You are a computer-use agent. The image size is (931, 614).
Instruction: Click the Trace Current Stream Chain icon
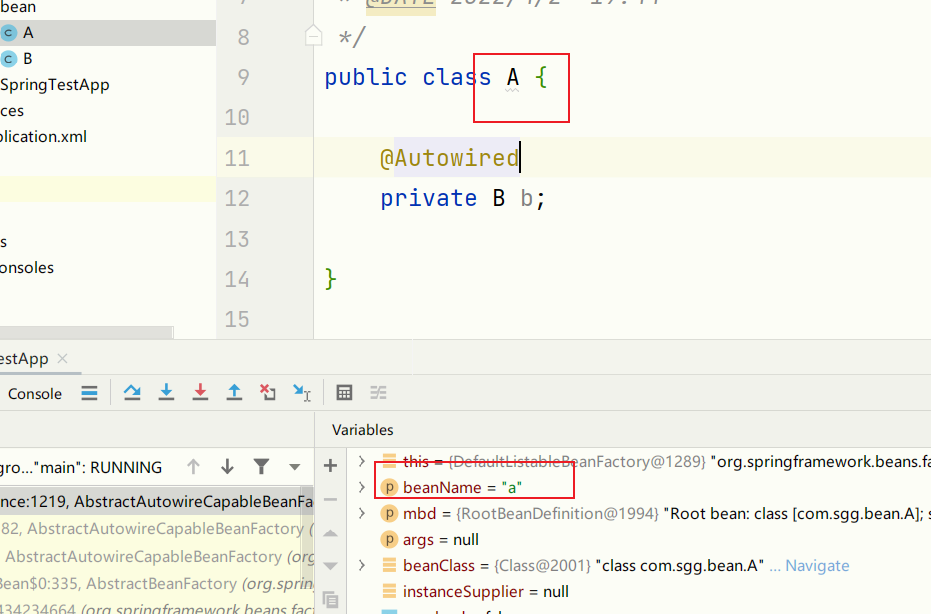pyautogui.click(x=378, y=393)
